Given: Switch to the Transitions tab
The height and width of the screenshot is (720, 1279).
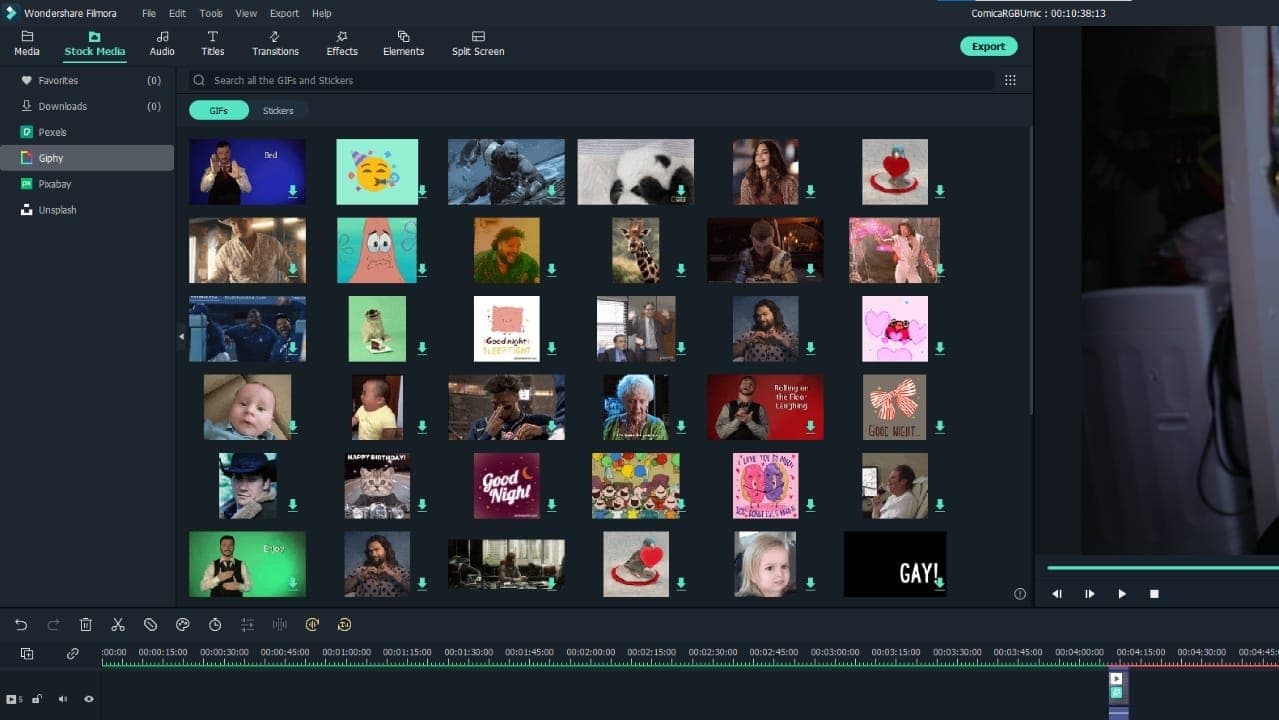Looking at the screenshot, I should 275,44.
